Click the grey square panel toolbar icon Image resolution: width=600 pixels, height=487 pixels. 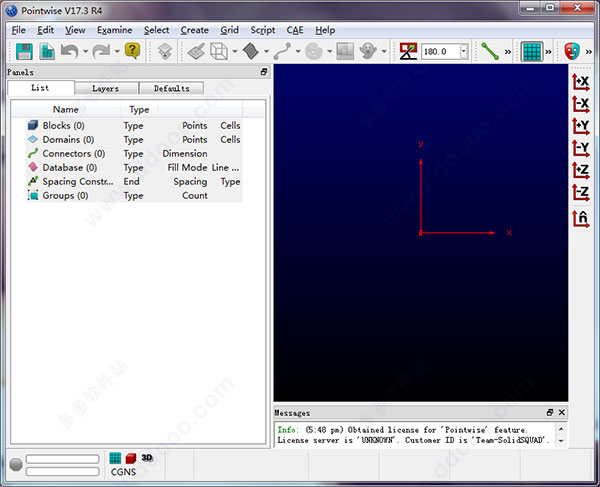click(x=345, y=51)
